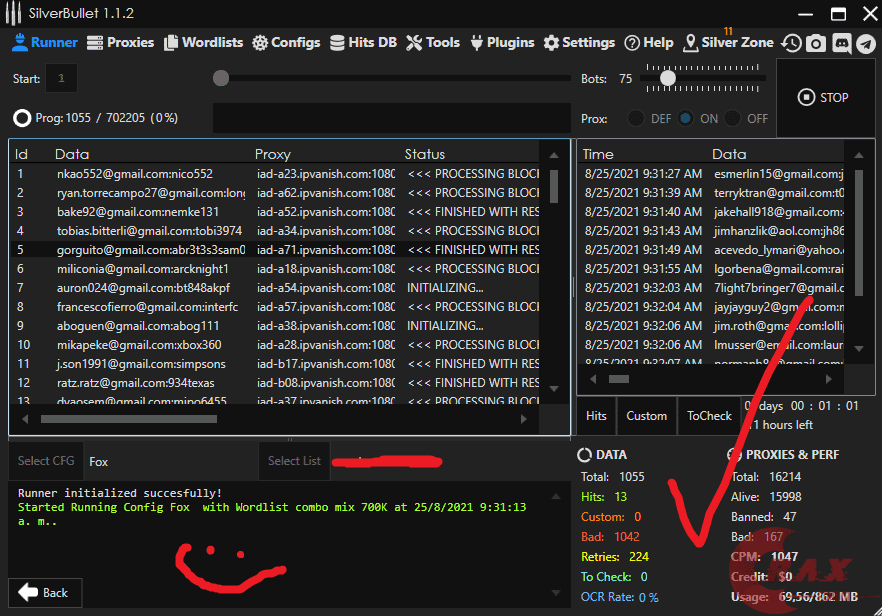
Task: Open the Wordlists section
Action: [x=203, y=43]
